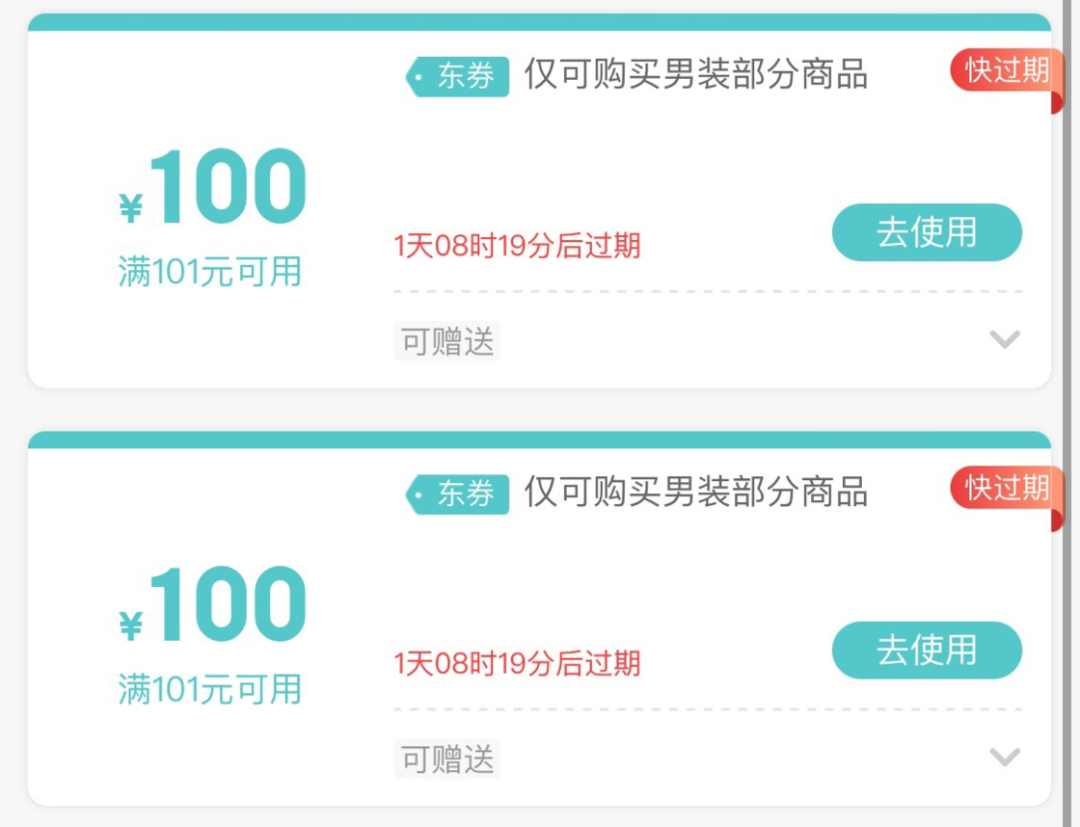Screen dimensions: 1080x827
Task: Click the first coupon's 满101元可用 condition text
Action: [210, 272]
